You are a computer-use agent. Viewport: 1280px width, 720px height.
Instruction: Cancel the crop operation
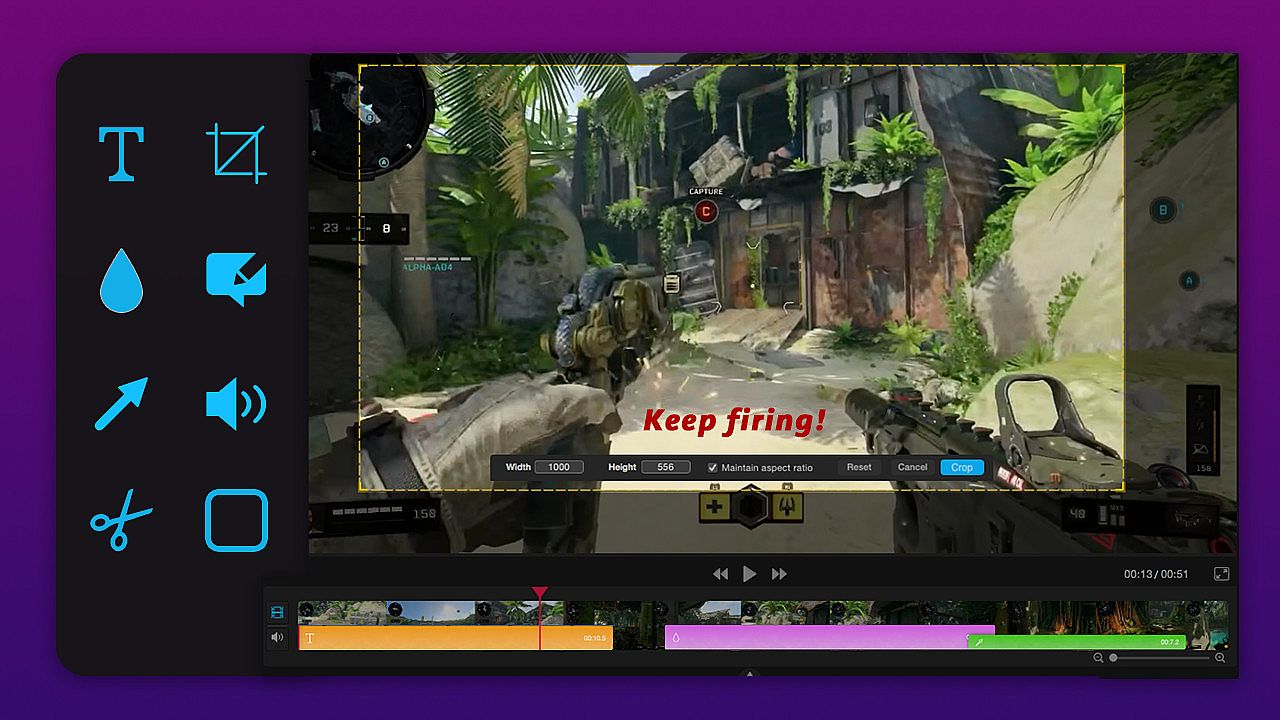[x=912, y=467]
